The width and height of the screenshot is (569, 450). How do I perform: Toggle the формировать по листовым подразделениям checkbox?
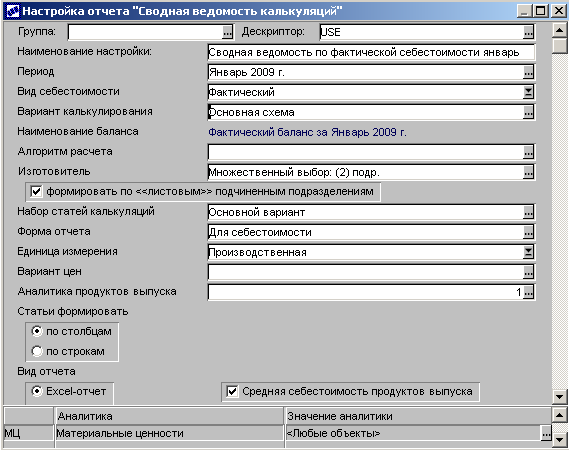pos(36,191)
